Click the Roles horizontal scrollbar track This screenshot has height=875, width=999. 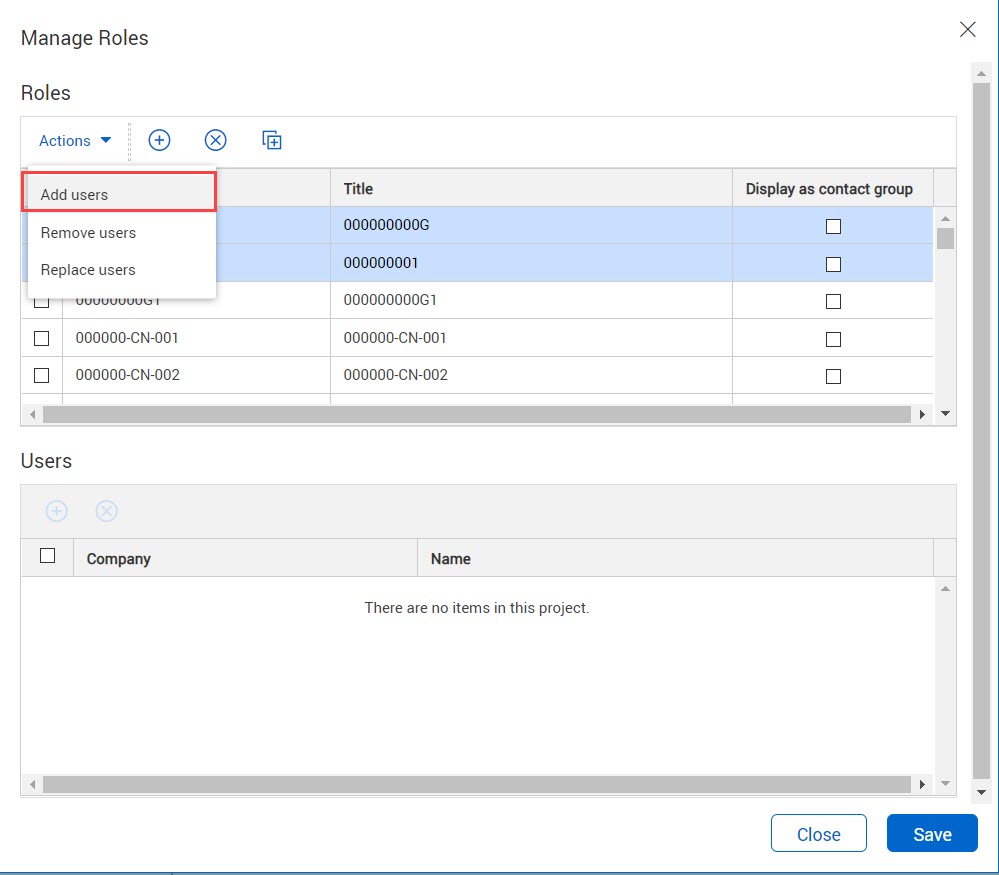coord(478,414)
